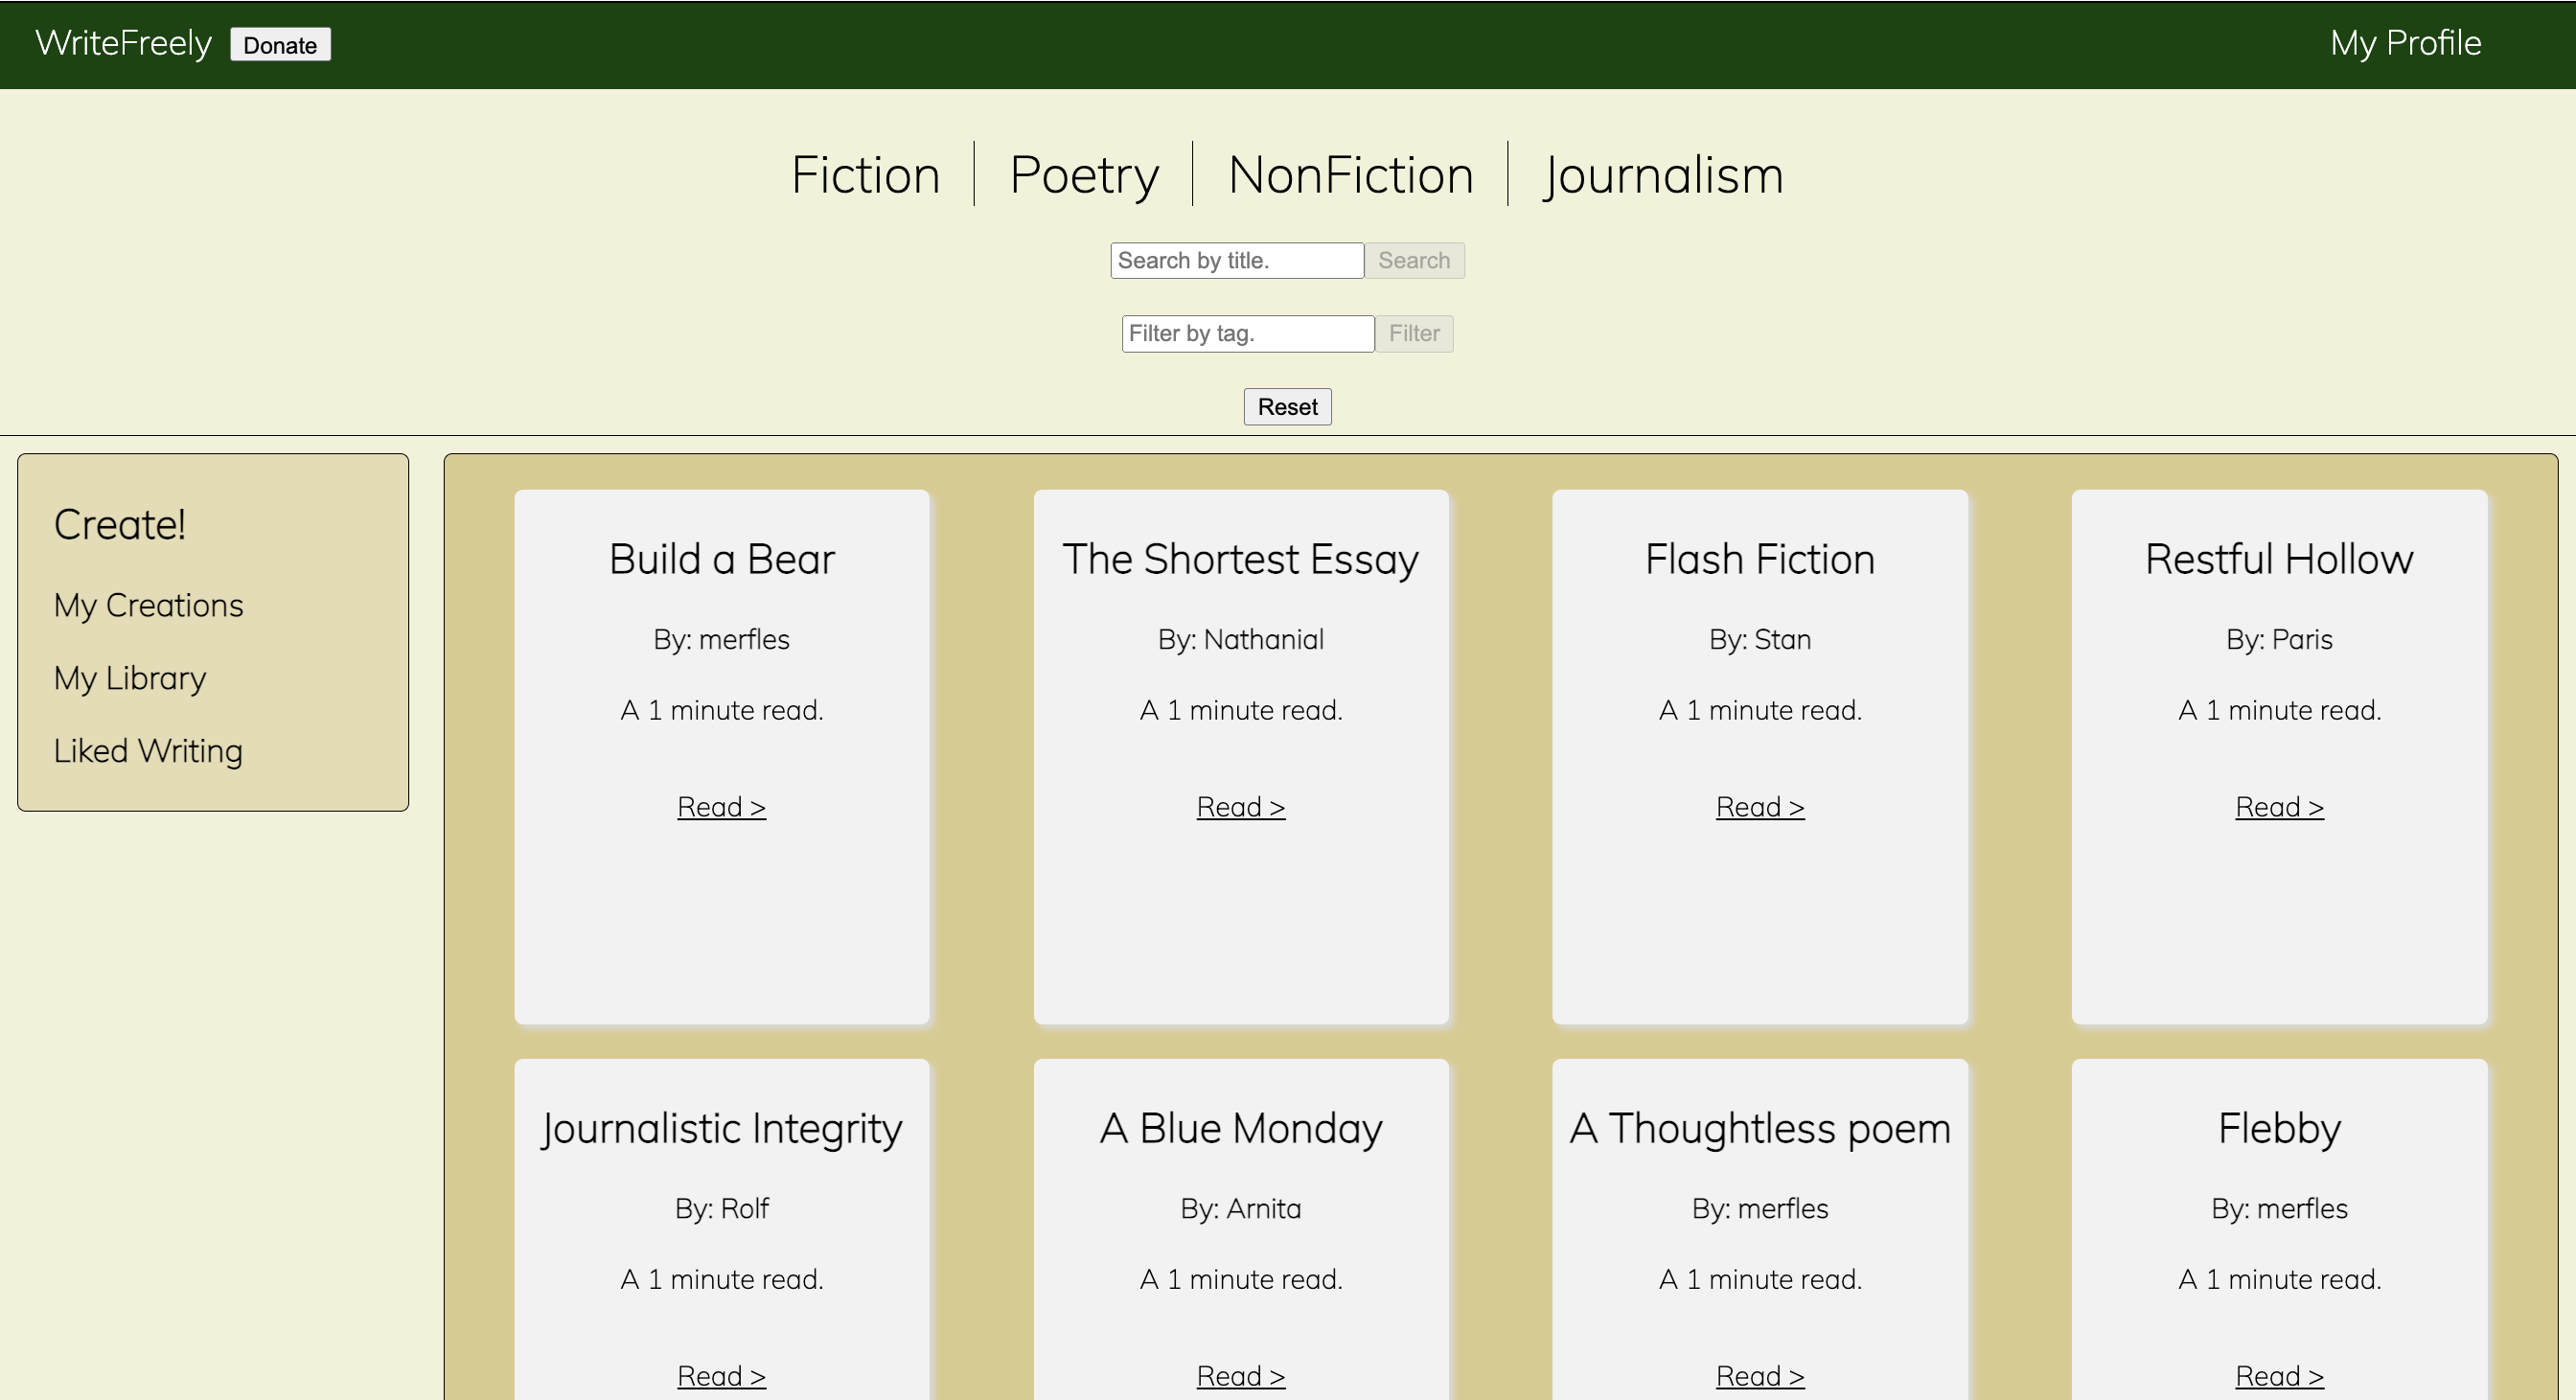The width and height of the screenshot is (2576, 1400).
Task: Open A Thoughtless poem by merfles
Action: pyautogui.click(x=1759, y=1375)
